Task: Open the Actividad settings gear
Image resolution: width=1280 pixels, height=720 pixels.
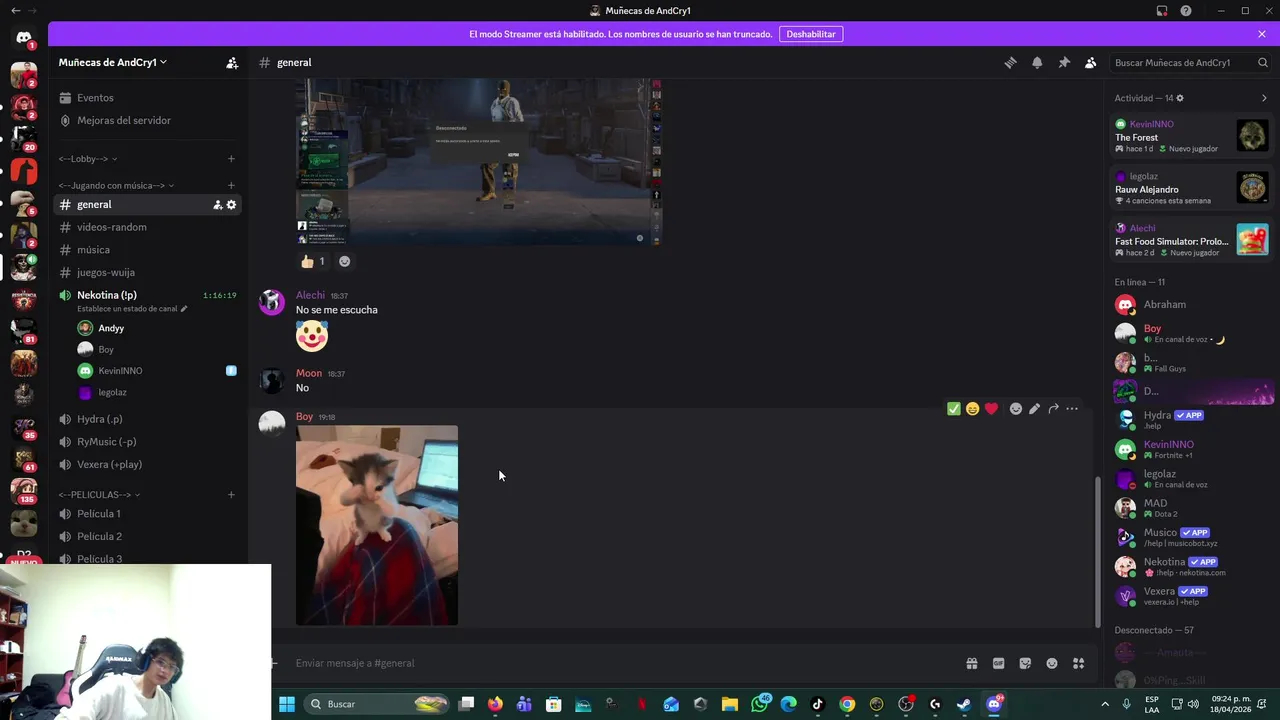Action: [1180, 98]
